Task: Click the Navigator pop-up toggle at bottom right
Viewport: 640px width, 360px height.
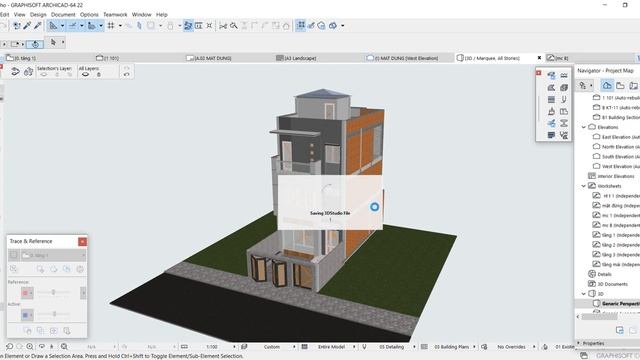Action: [x=584, y=356]
